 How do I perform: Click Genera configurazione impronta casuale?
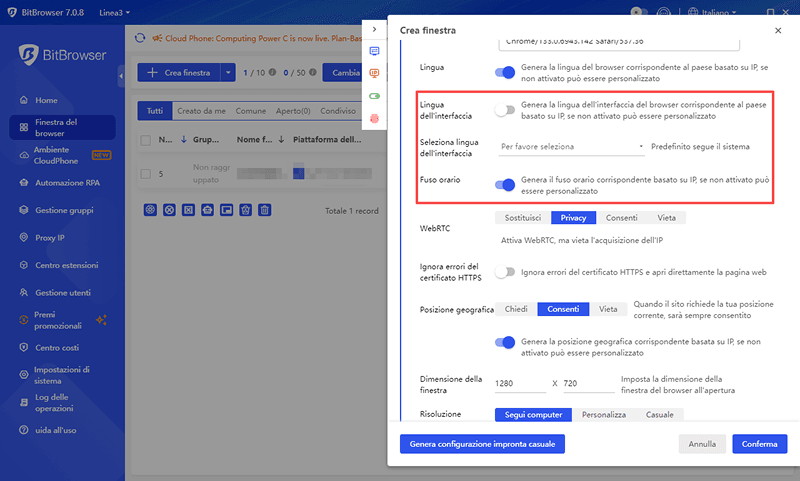tap(482, 444)
